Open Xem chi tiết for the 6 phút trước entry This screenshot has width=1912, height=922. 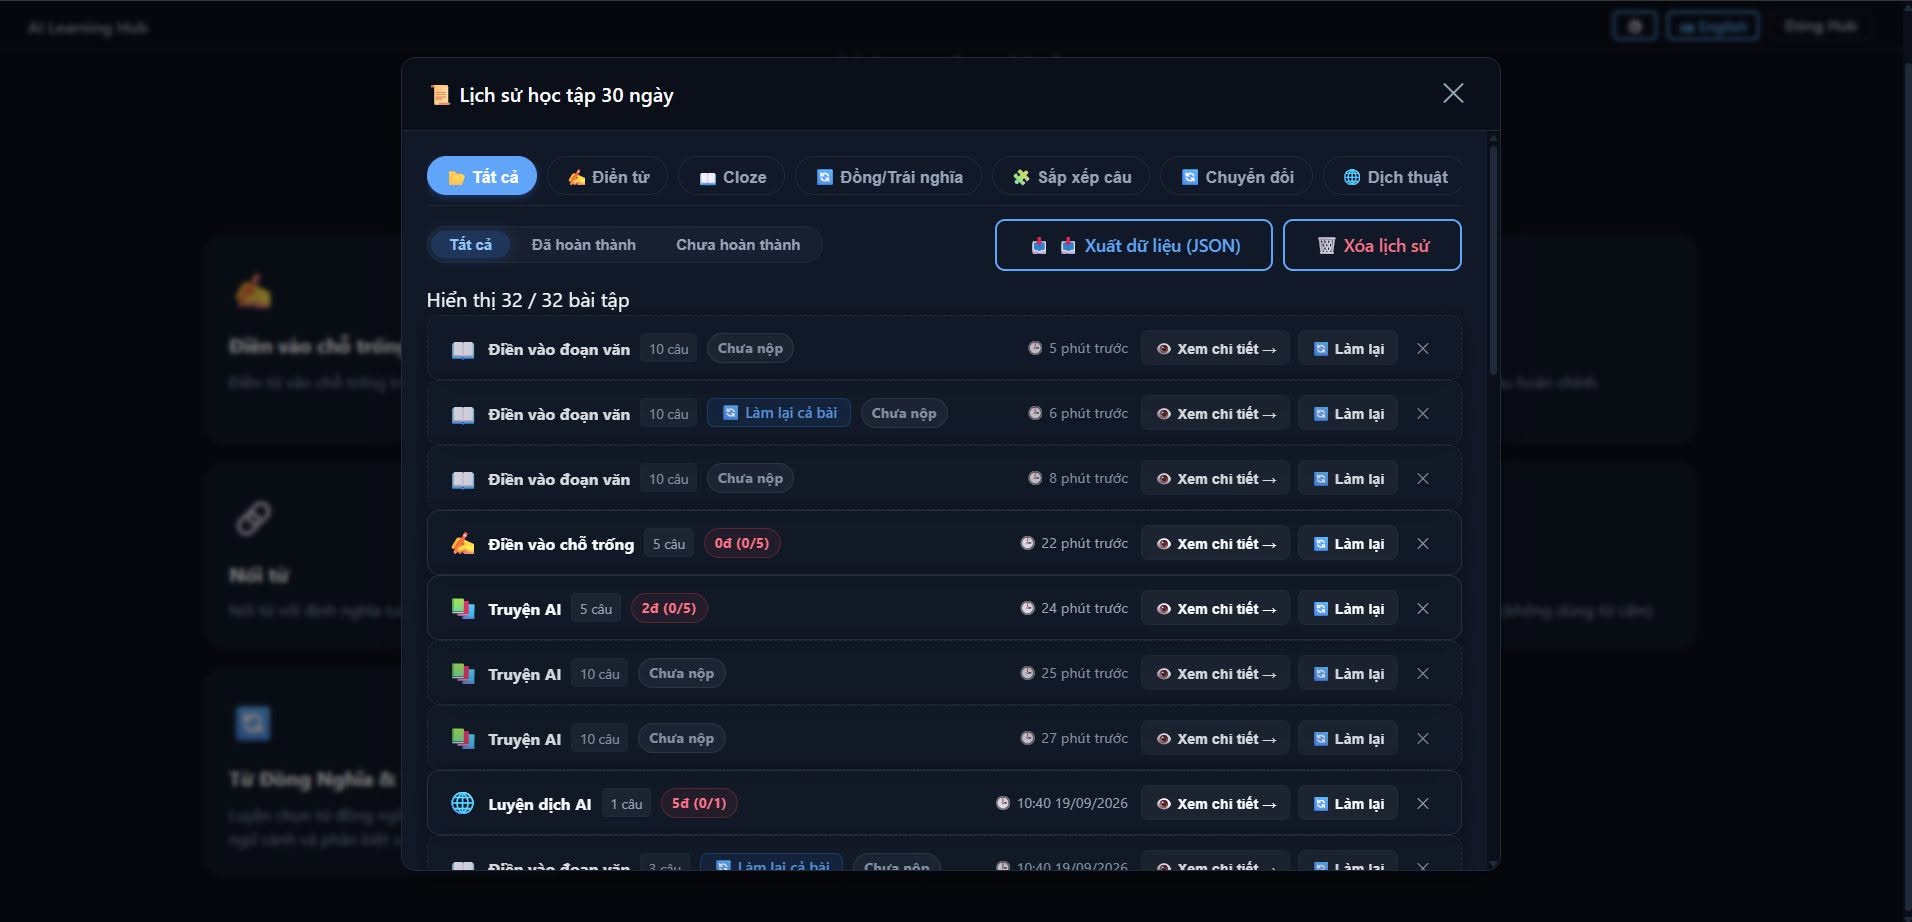1215,413
